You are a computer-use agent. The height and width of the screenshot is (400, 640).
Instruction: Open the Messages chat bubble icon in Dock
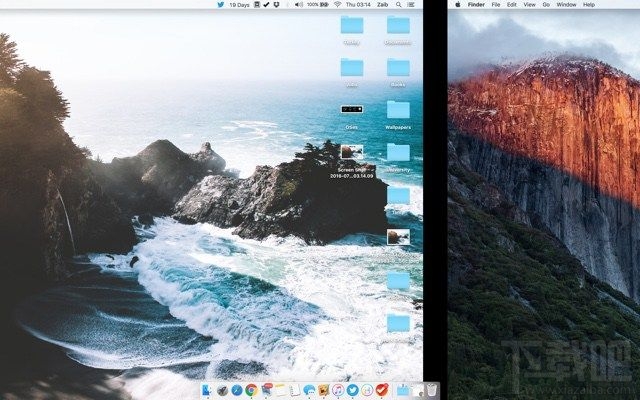309,391
